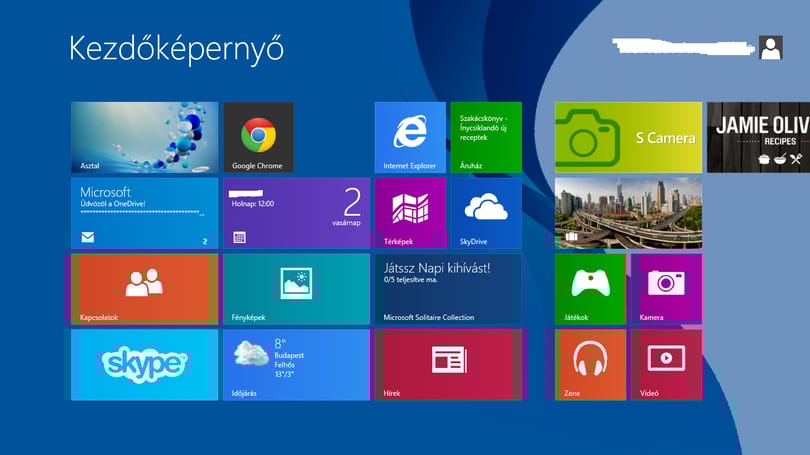Open the Zene music tile

pos(590,365)
